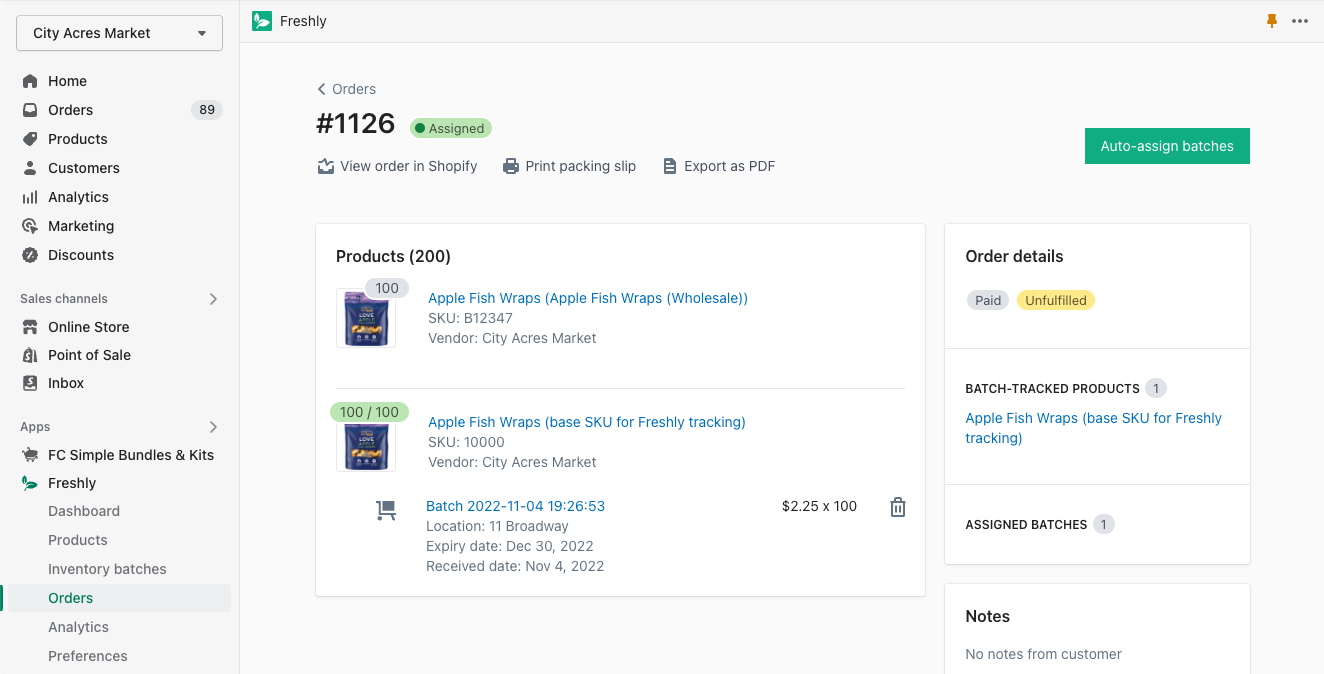Image resolution: width=1324 pixels, height=674 pixels.
Task: Open Freshly Products submenu item
Action: click(78, 540)
